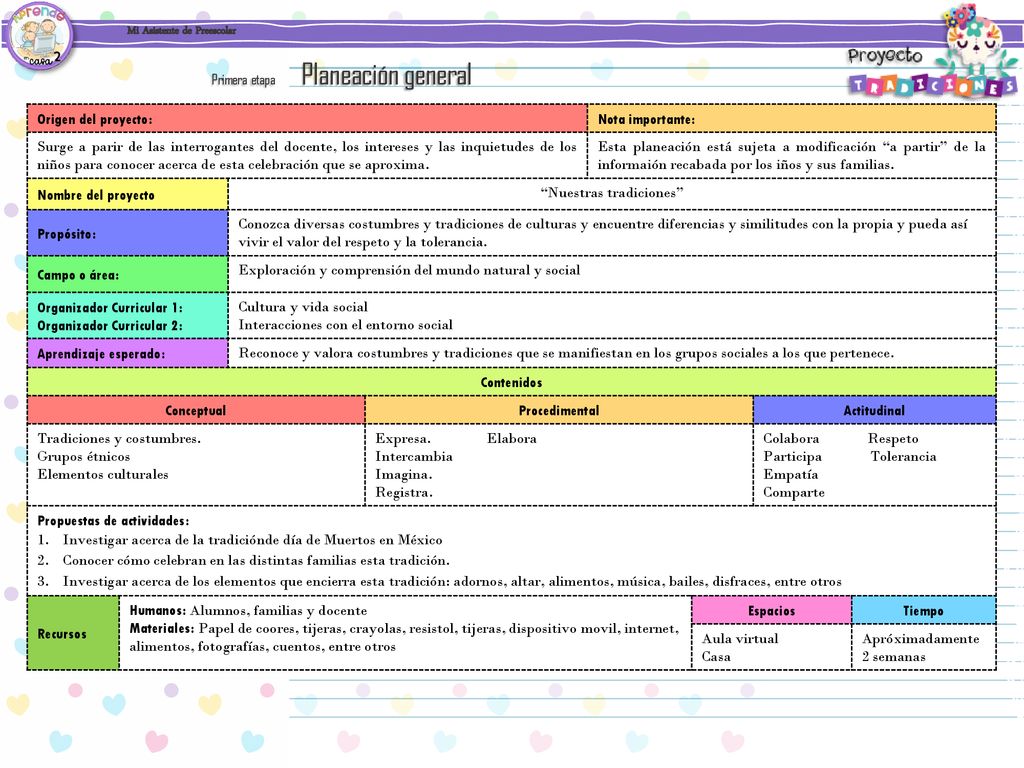Click "Colabora" in the Actitudinal column
1024x768 pixels.
click(x=792, y=438)
